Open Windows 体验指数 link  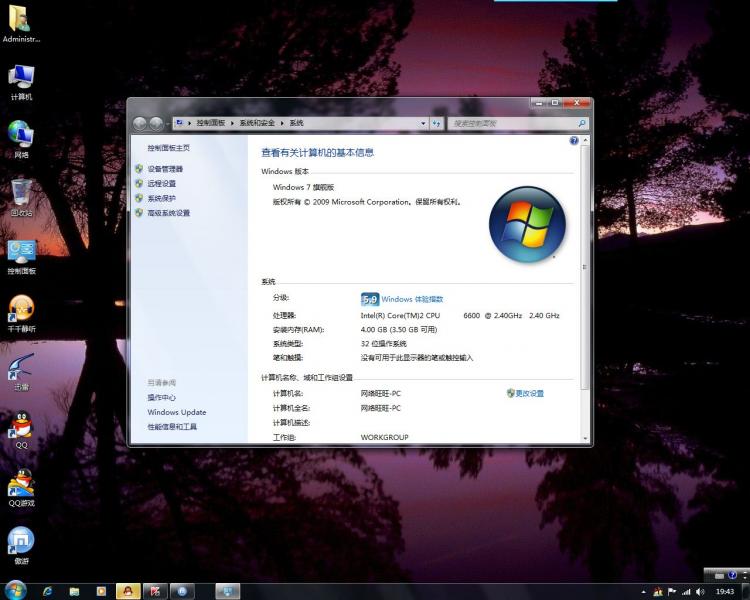pos(412,299)
